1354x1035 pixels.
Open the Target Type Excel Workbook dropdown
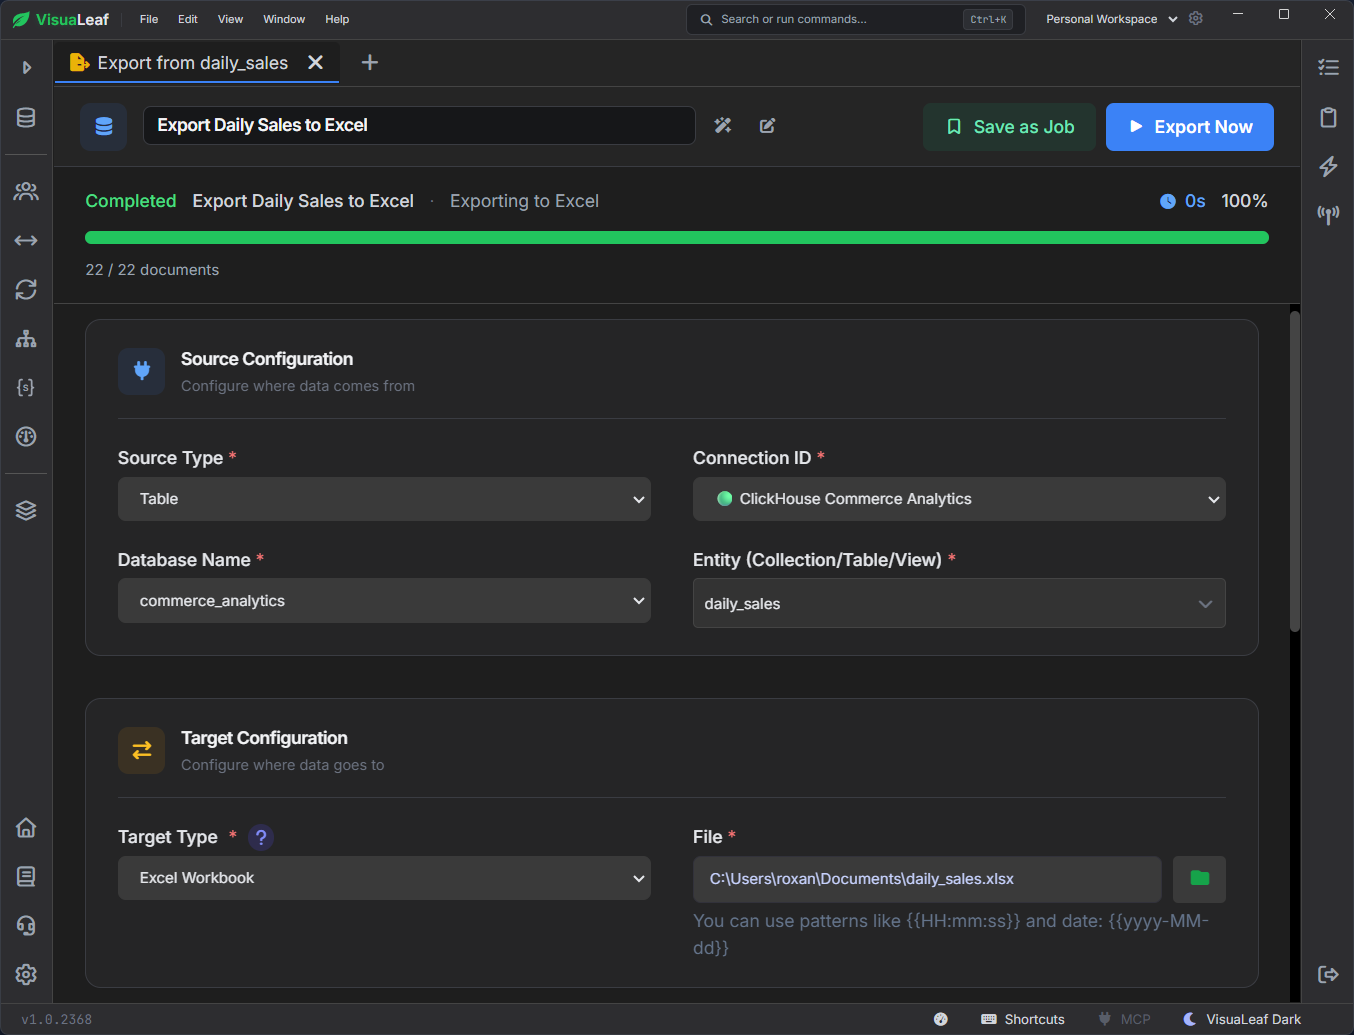pyautogui.click(x=384, y=878)
